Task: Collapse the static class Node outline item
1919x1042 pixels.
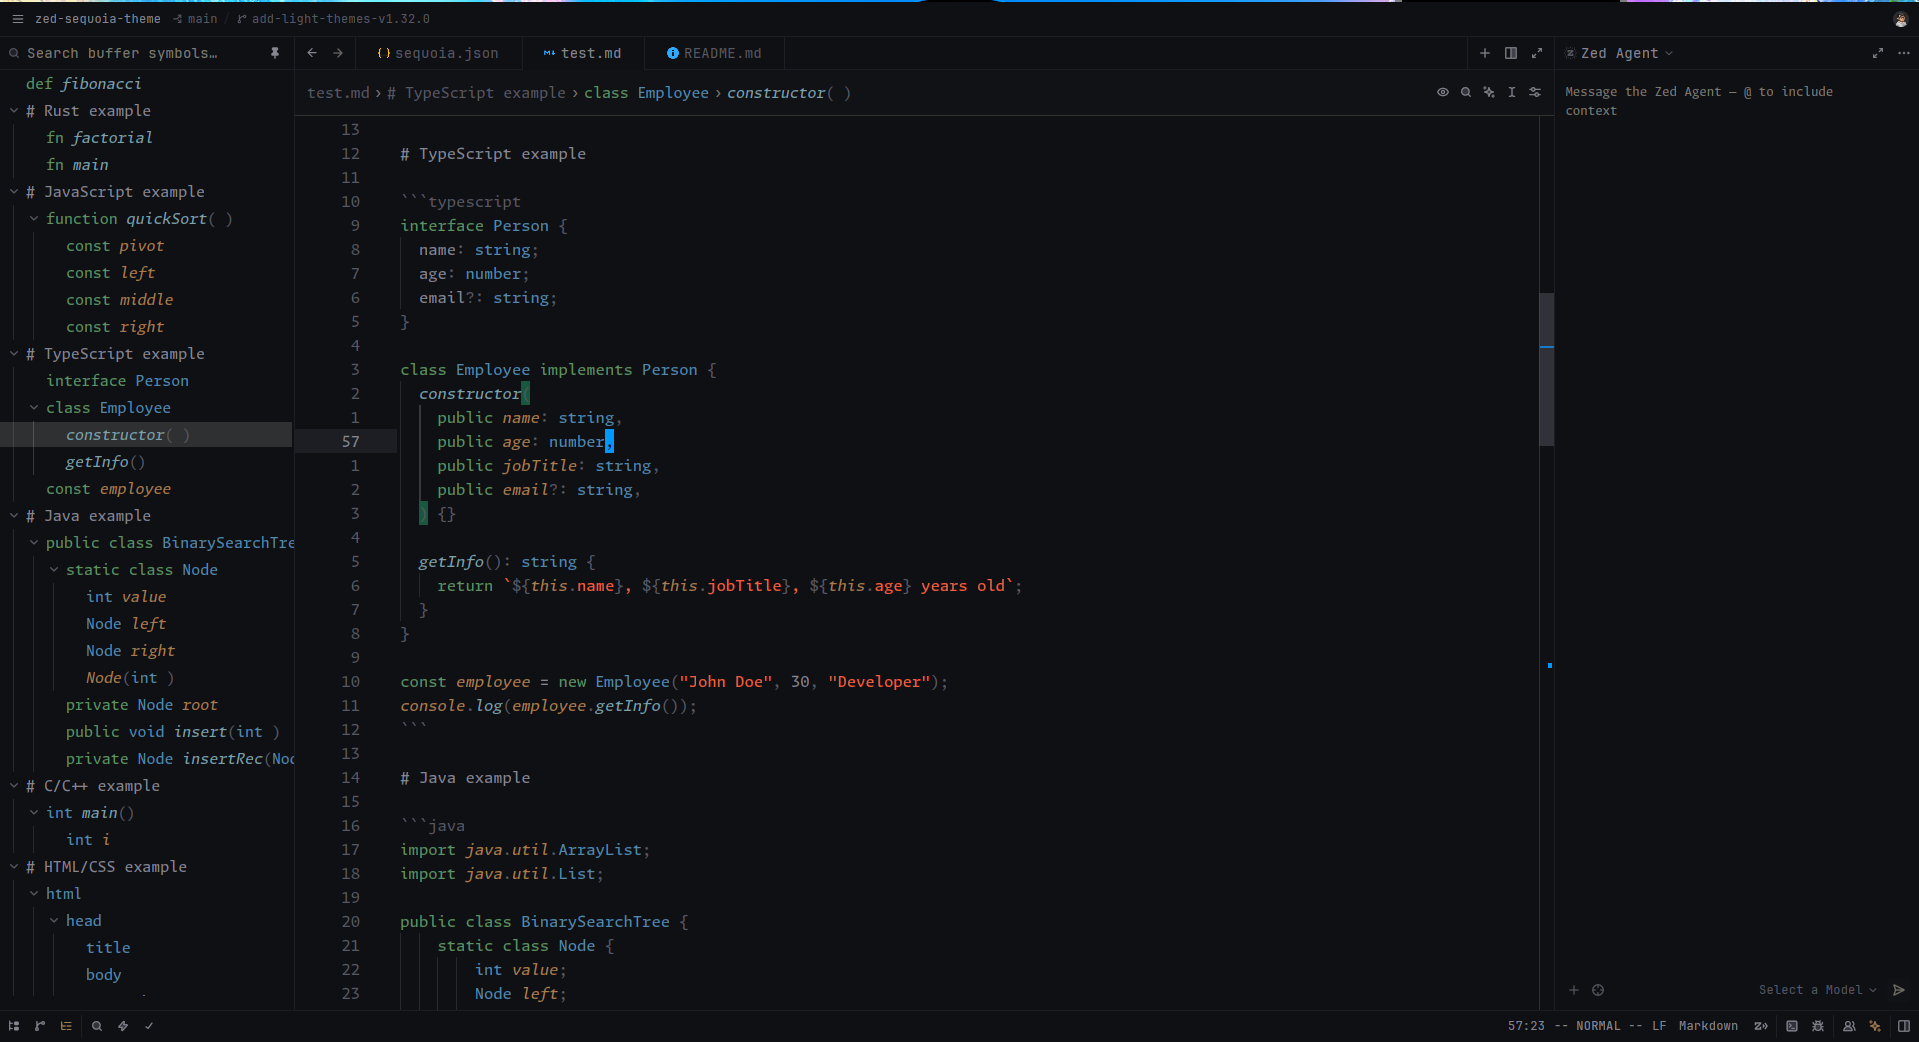Action: click(x=54, y=570)
